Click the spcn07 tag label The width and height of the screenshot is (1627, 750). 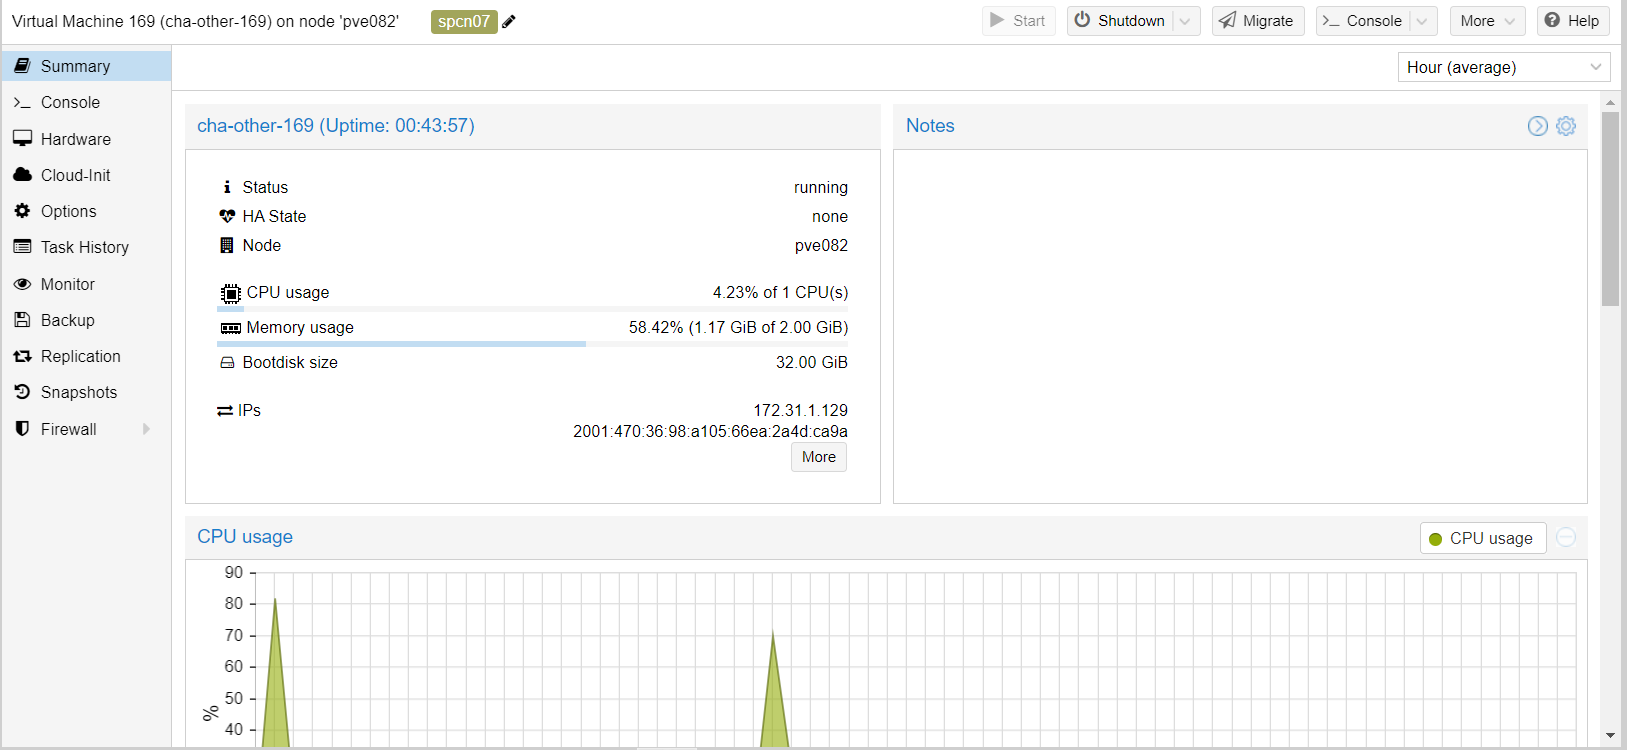(464, 21)
